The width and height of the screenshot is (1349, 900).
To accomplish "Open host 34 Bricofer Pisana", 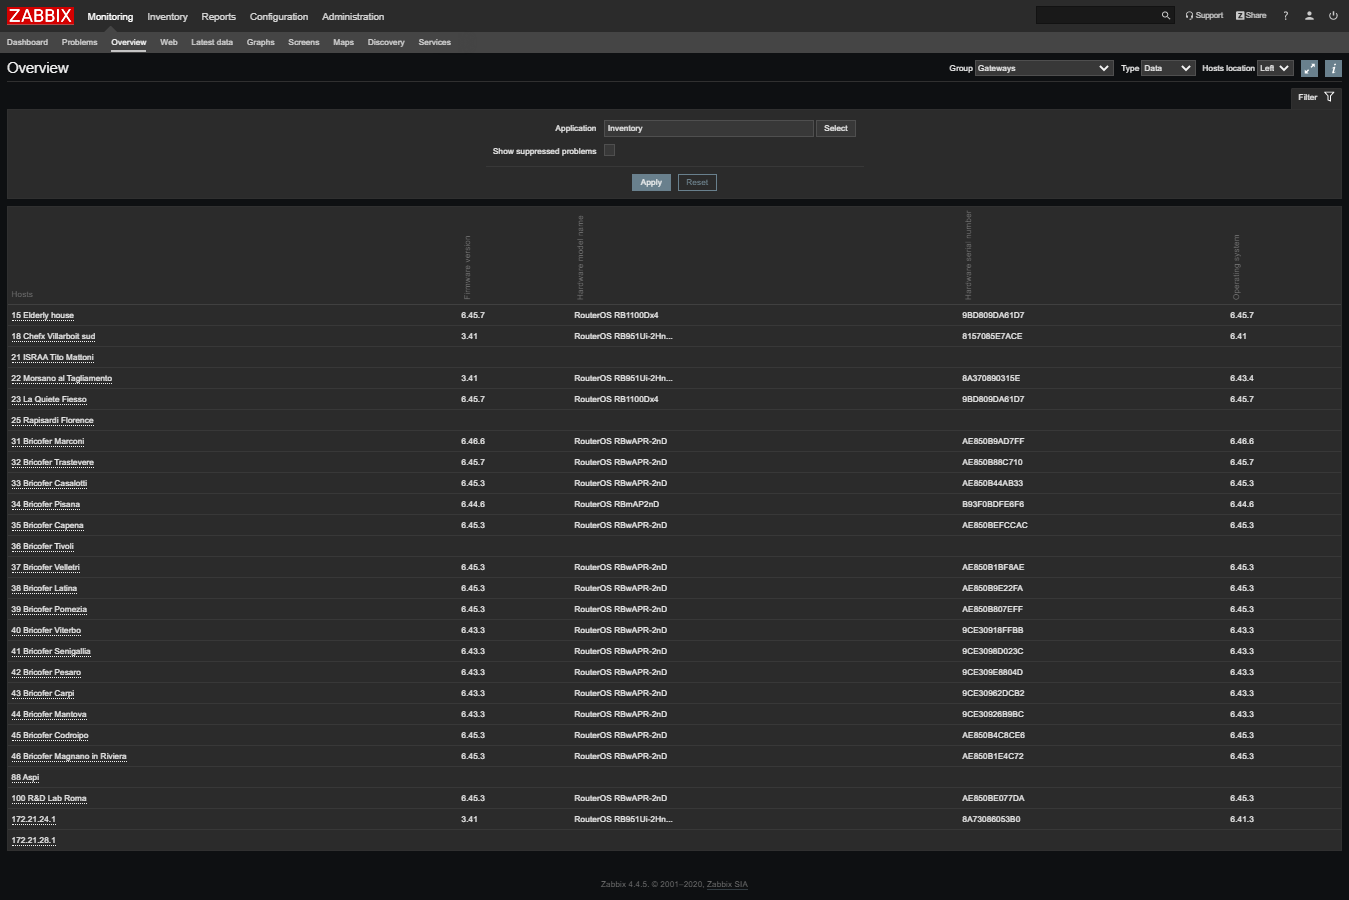I will point(45,504).
